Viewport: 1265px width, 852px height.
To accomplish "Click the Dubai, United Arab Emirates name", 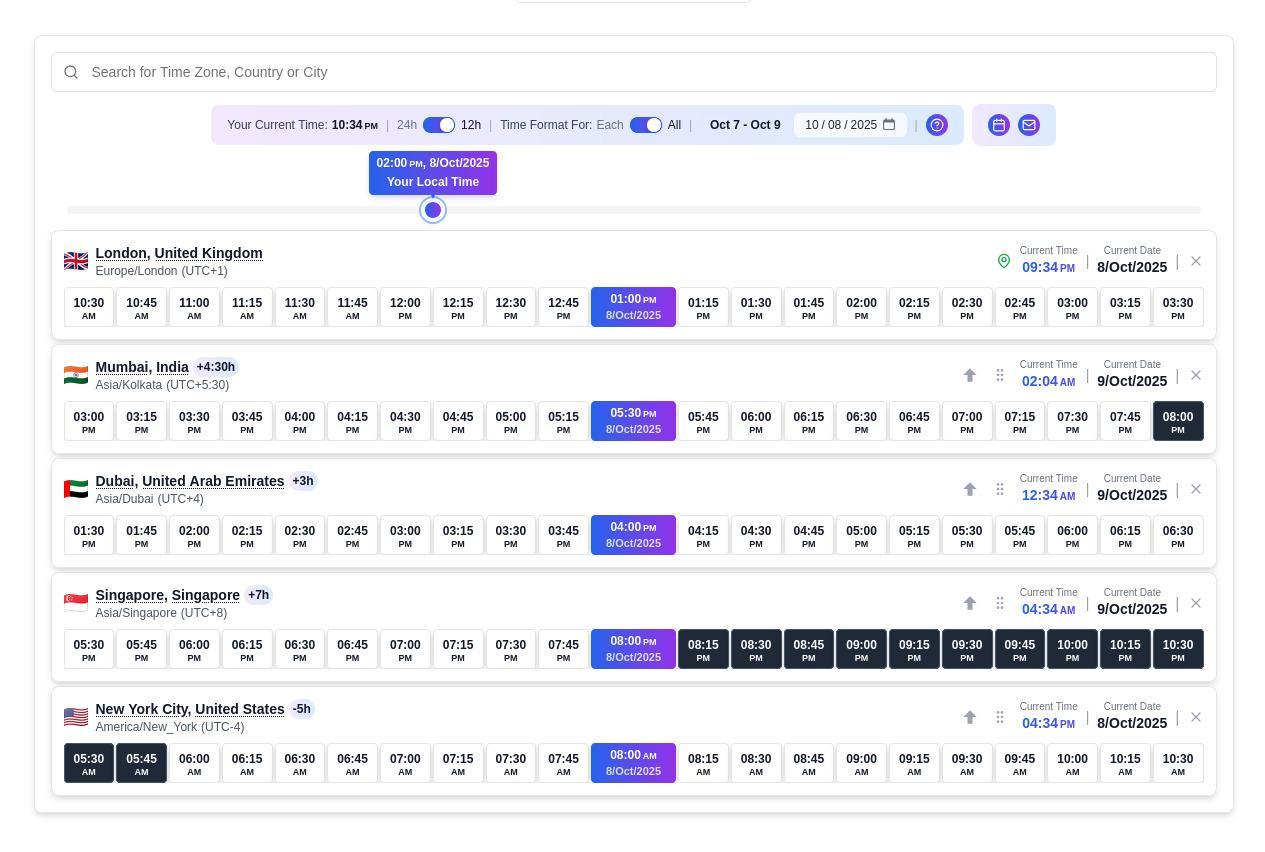I will (190, 481).
